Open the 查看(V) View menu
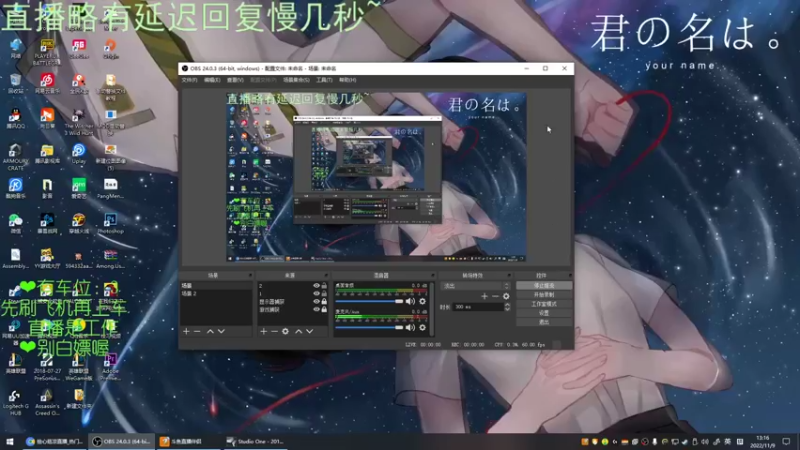Viewport: 800px width, 450px height. click(235, 80)
